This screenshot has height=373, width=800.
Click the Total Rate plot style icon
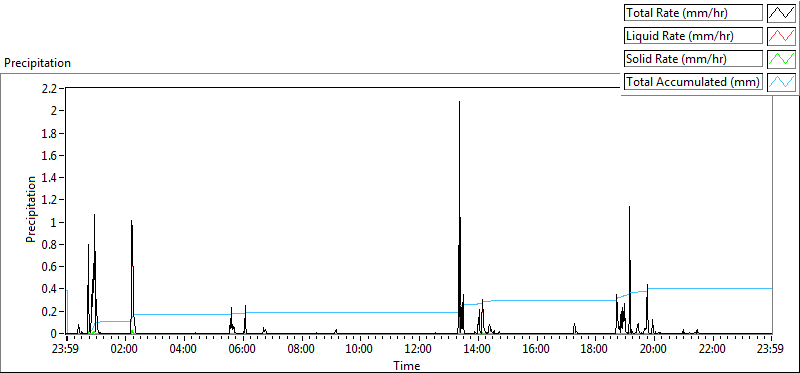(x=781, y=13)
